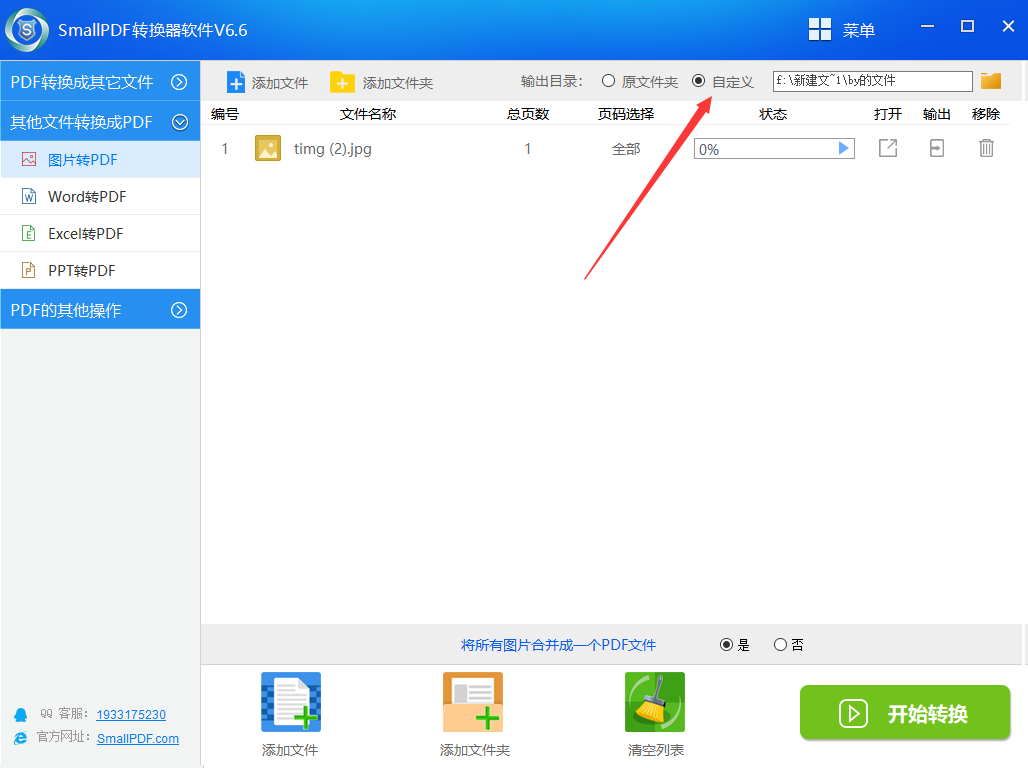Open the QQ number 1933175230 link
This screenshot has height=768, width=1028.
pyautogui.click(x=131, y=715)
